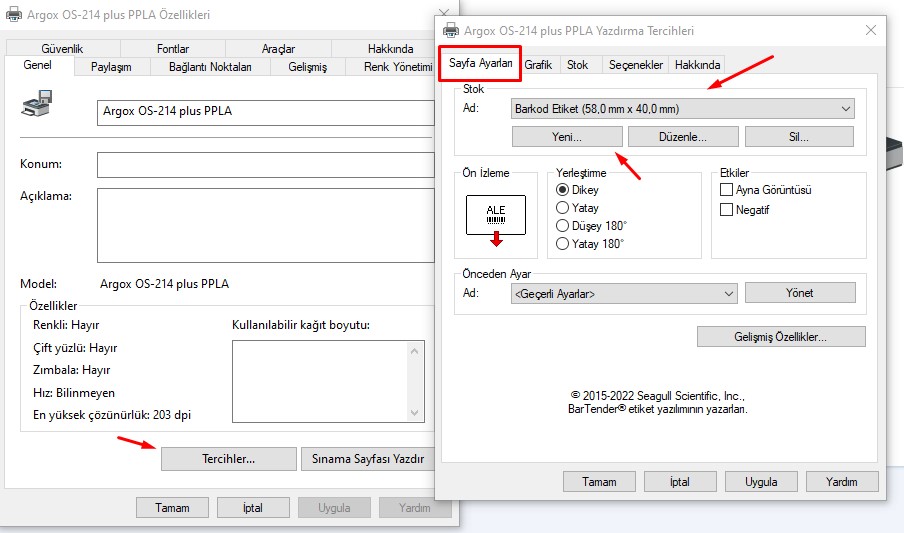
Task: Click the Kullanılabilir kağıt boyutu list box
Action: click(328, 381)
